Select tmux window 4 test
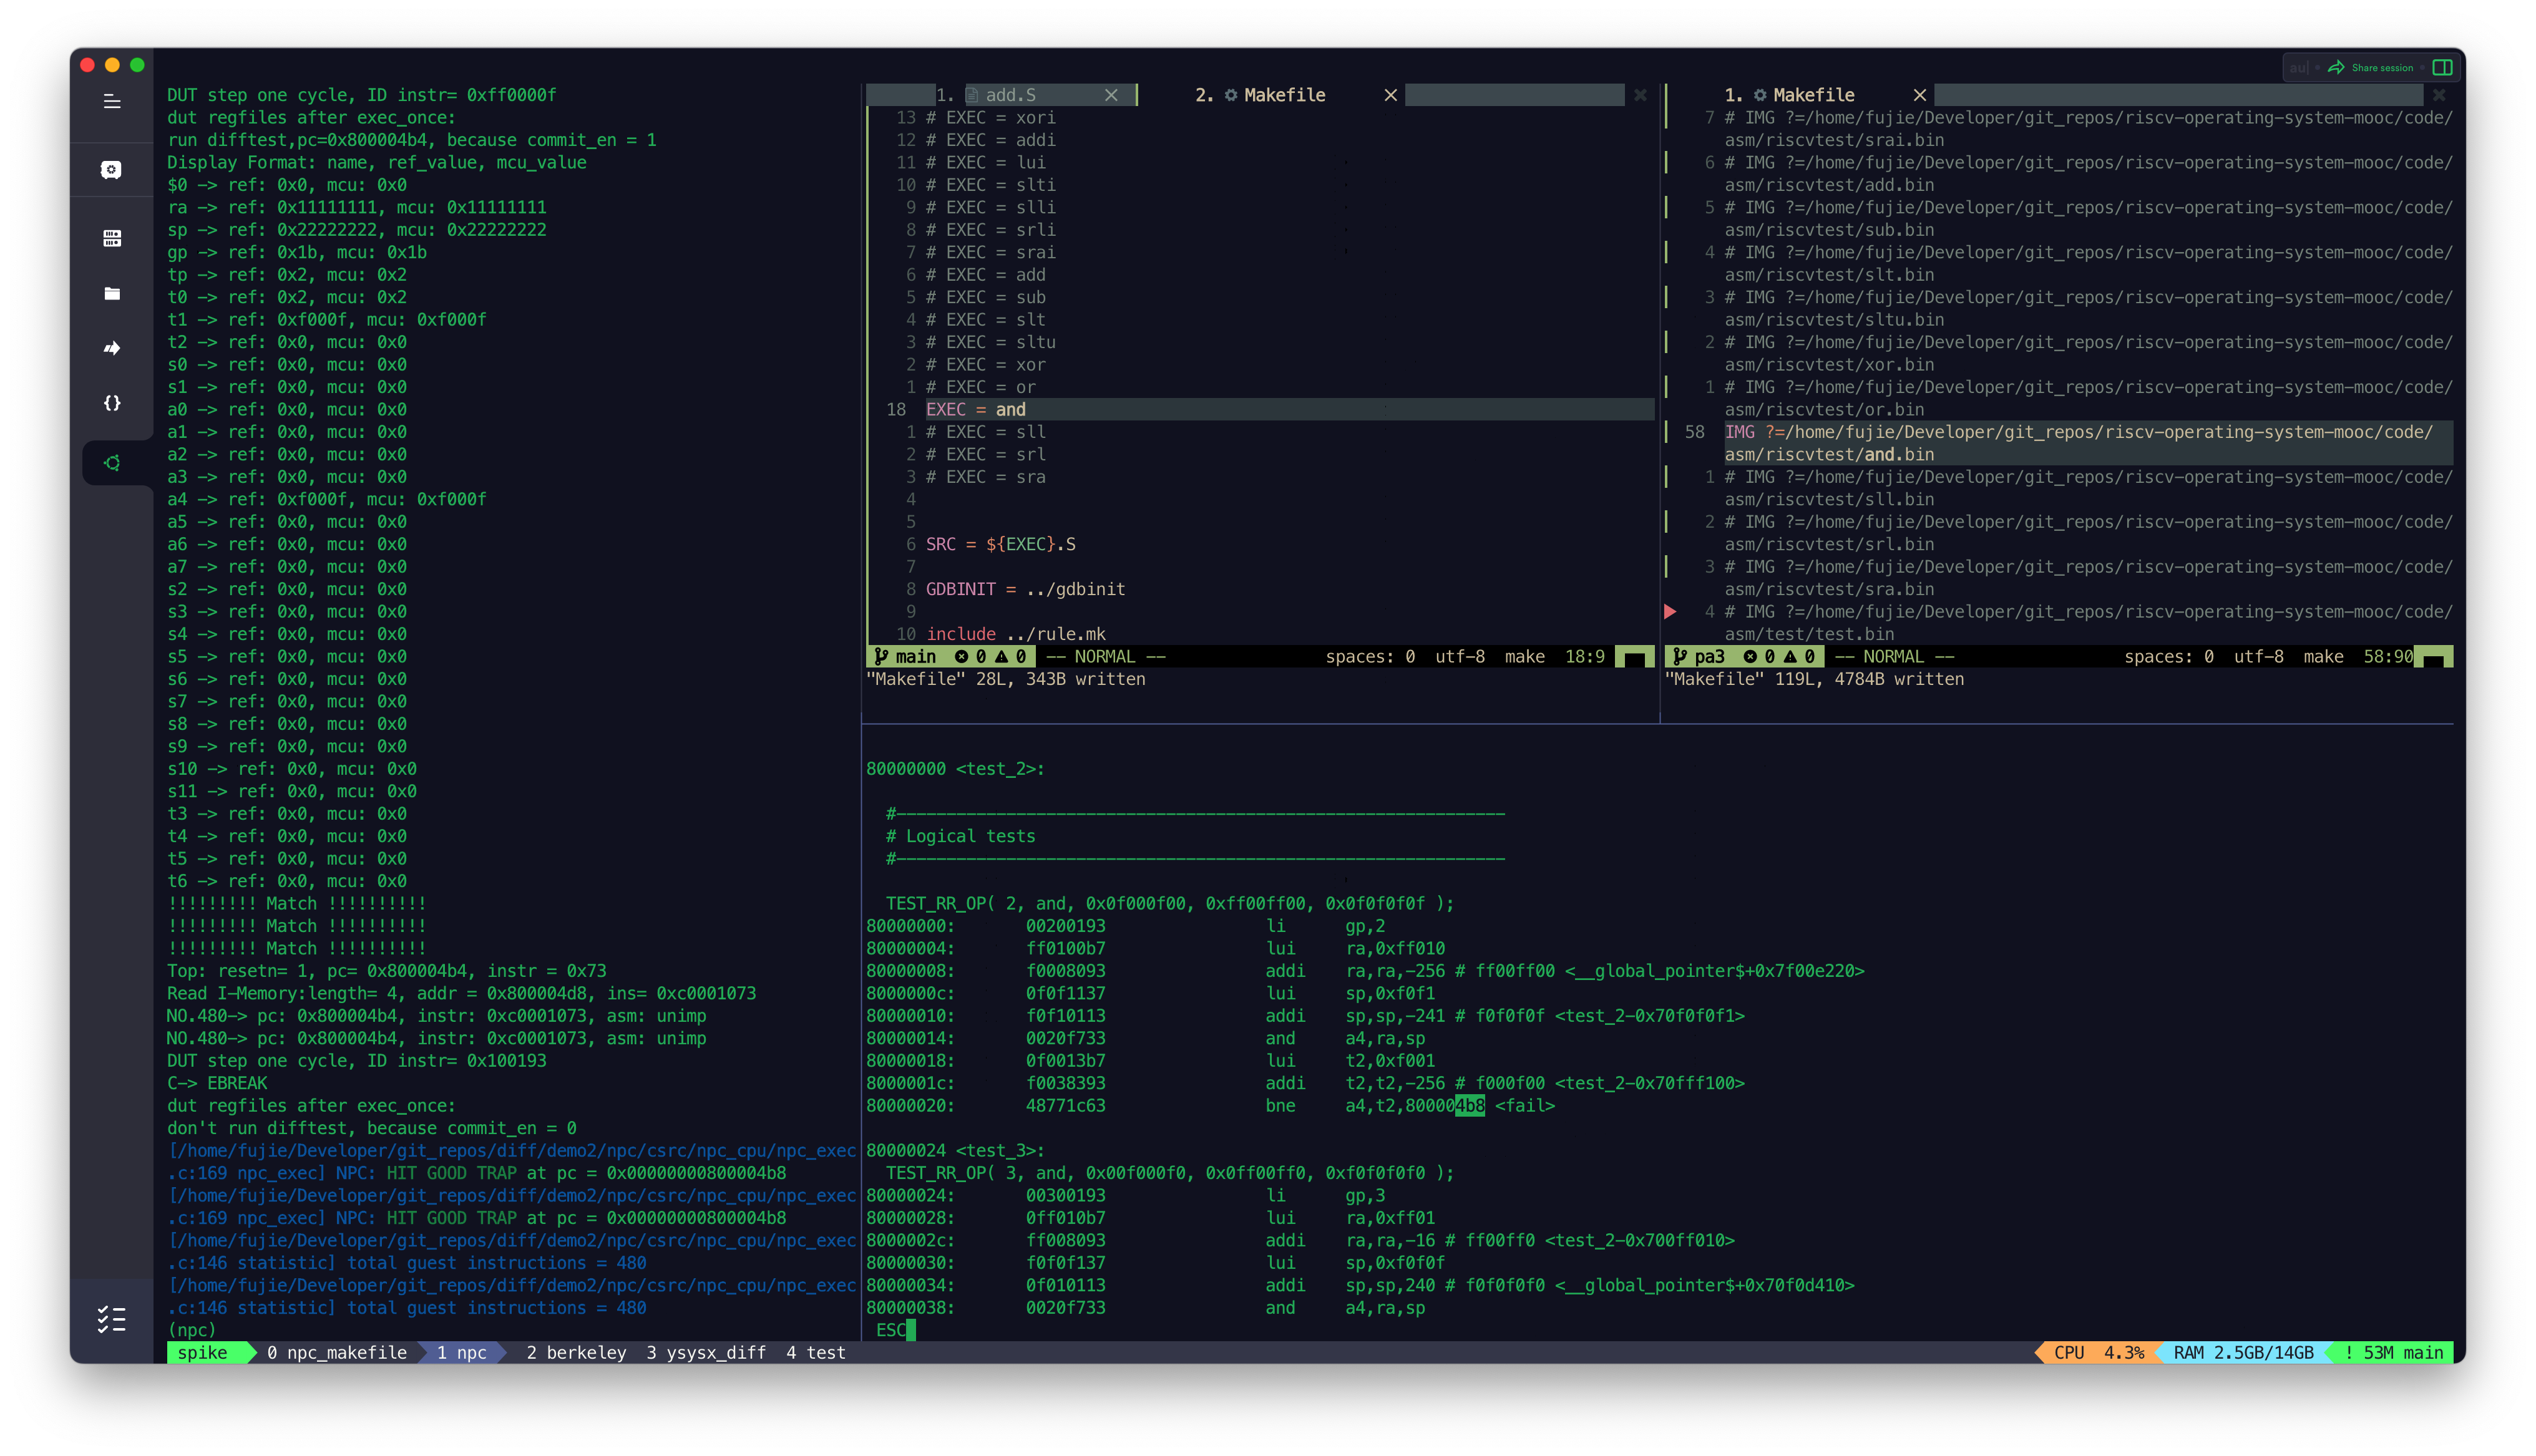Screen dimensions: 2536x1456 pyautogui.click(x=816, y=1352)
